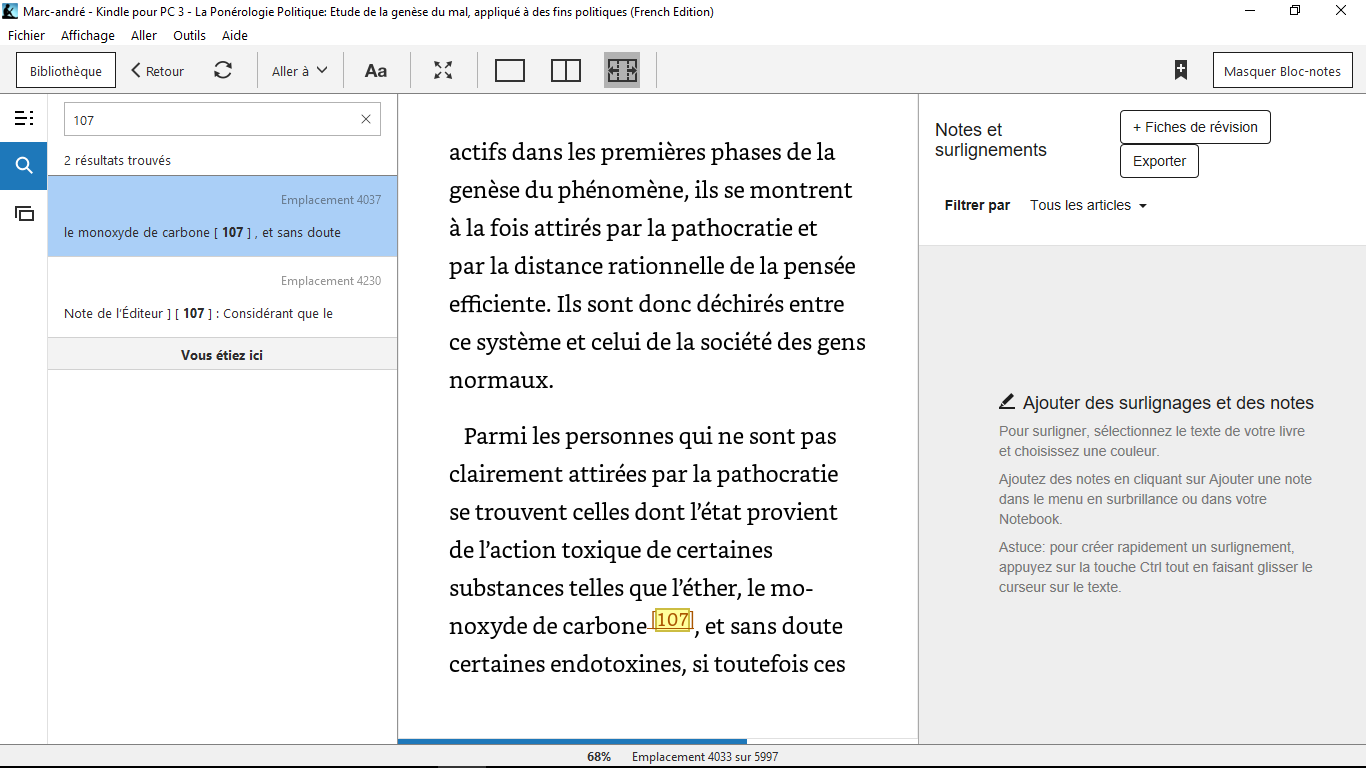Open the Affichage menu
Screen dimensions: 1366x768
[88, 35]
